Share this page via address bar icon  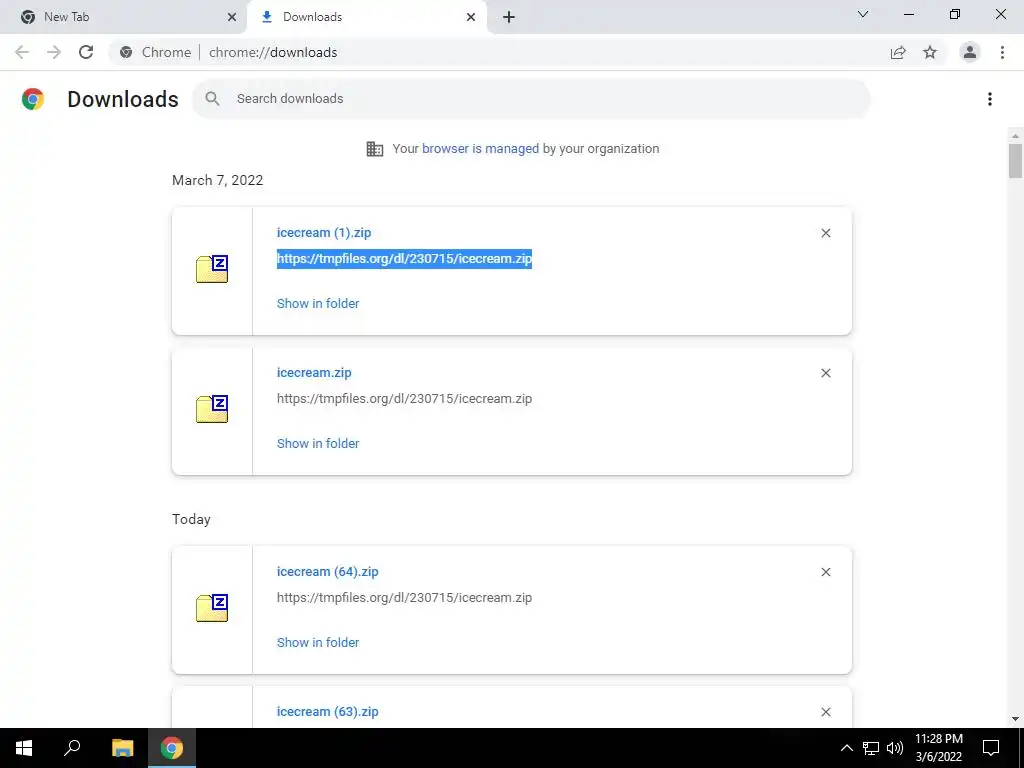[x=898, y=52]
